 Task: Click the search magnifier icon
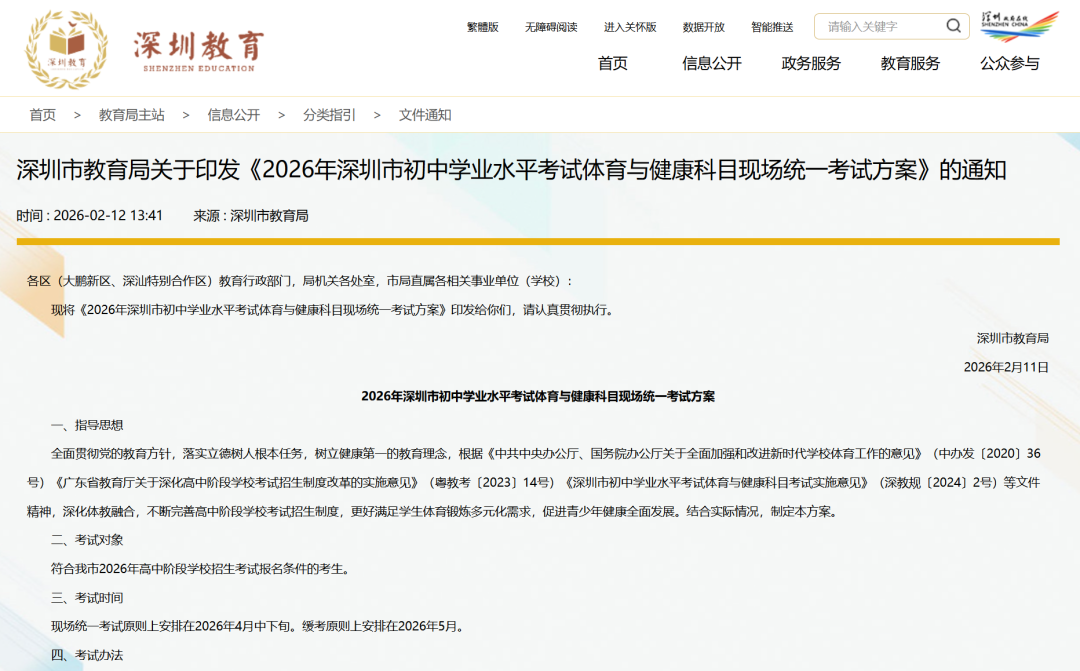pos(955,25)
